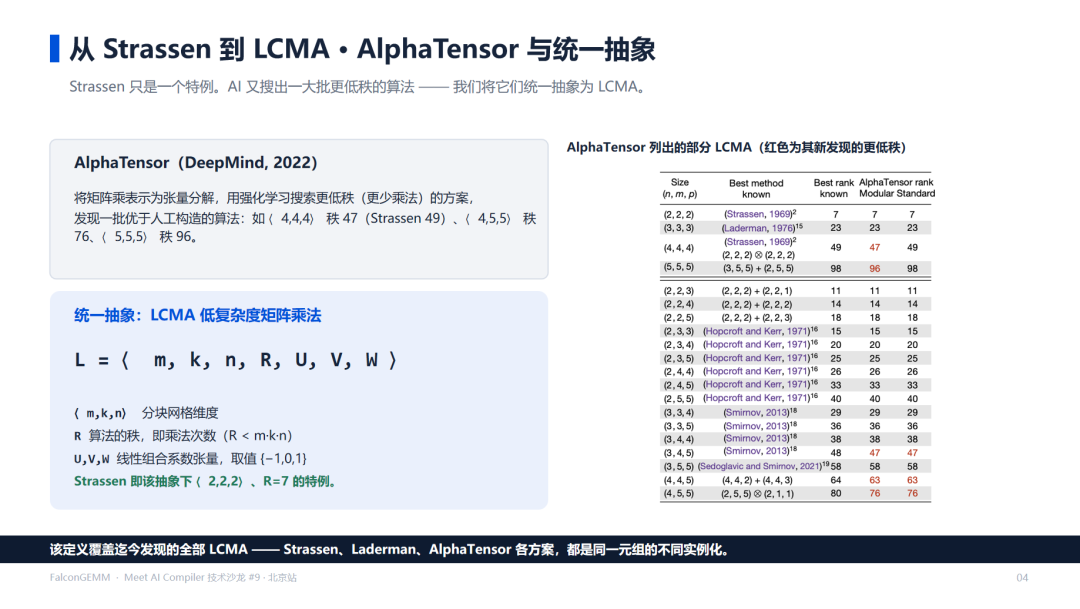Click the '(3,5,5) + (2,5,5)' method cell
The width and height of the screenshot is (1080, 609).
(758, 269)
